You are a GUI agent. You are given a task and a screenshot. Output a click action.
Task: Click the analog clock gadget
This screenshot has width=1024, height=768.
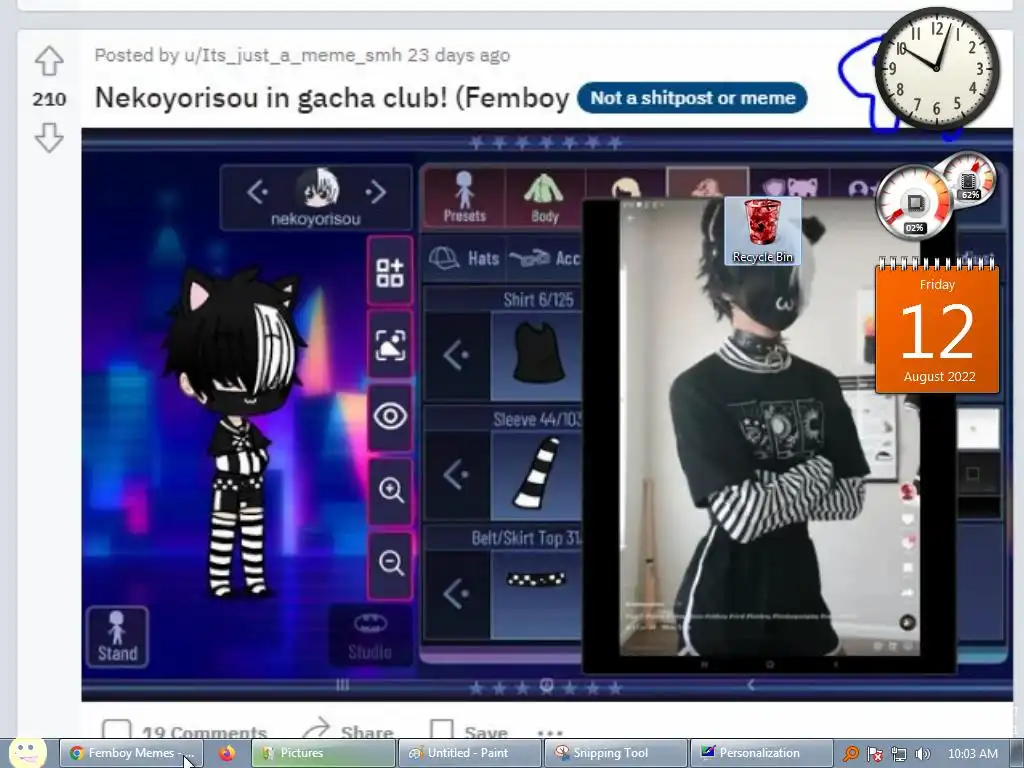[936, 68]
